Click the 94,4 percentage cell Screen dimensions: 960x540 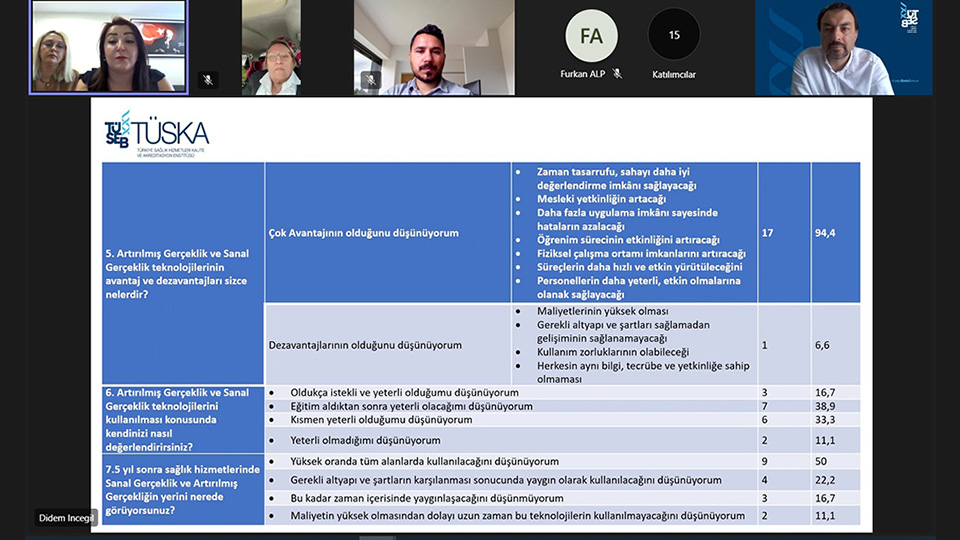point(835,233)
